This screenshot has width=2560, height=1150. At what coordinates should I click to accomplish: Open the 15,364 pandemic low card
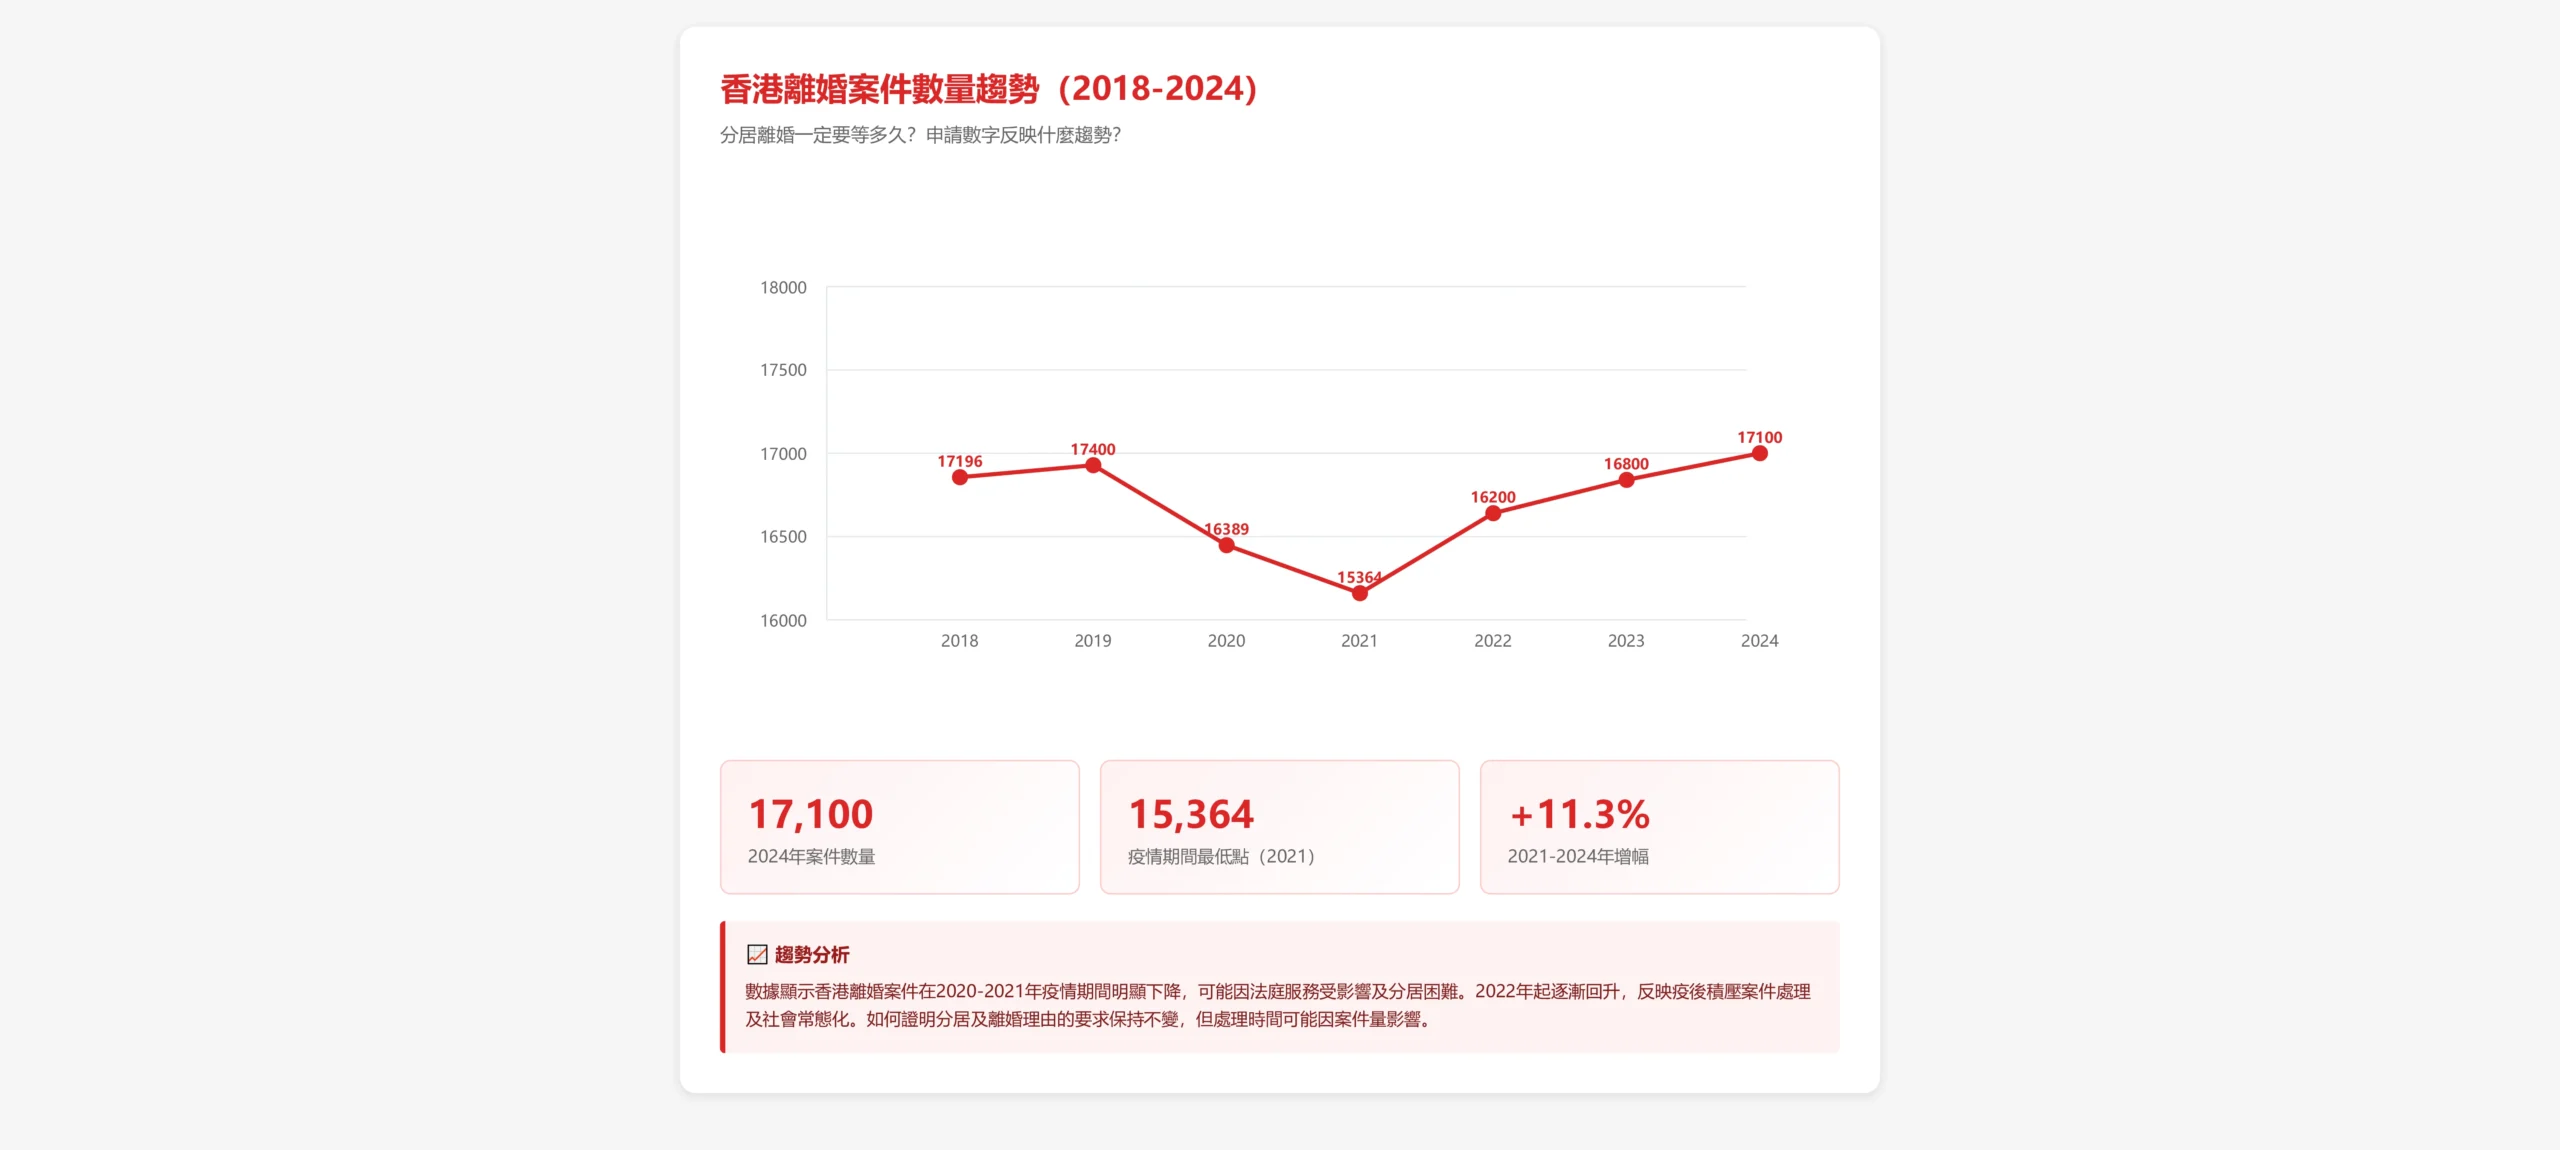click(x=1279, y=827)
